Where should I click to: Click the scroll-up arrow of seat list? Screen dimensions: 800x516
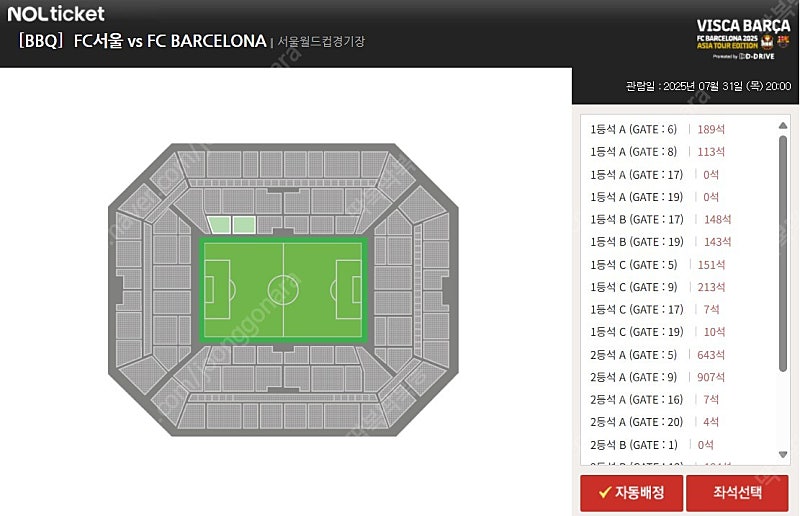click(783, 126)
